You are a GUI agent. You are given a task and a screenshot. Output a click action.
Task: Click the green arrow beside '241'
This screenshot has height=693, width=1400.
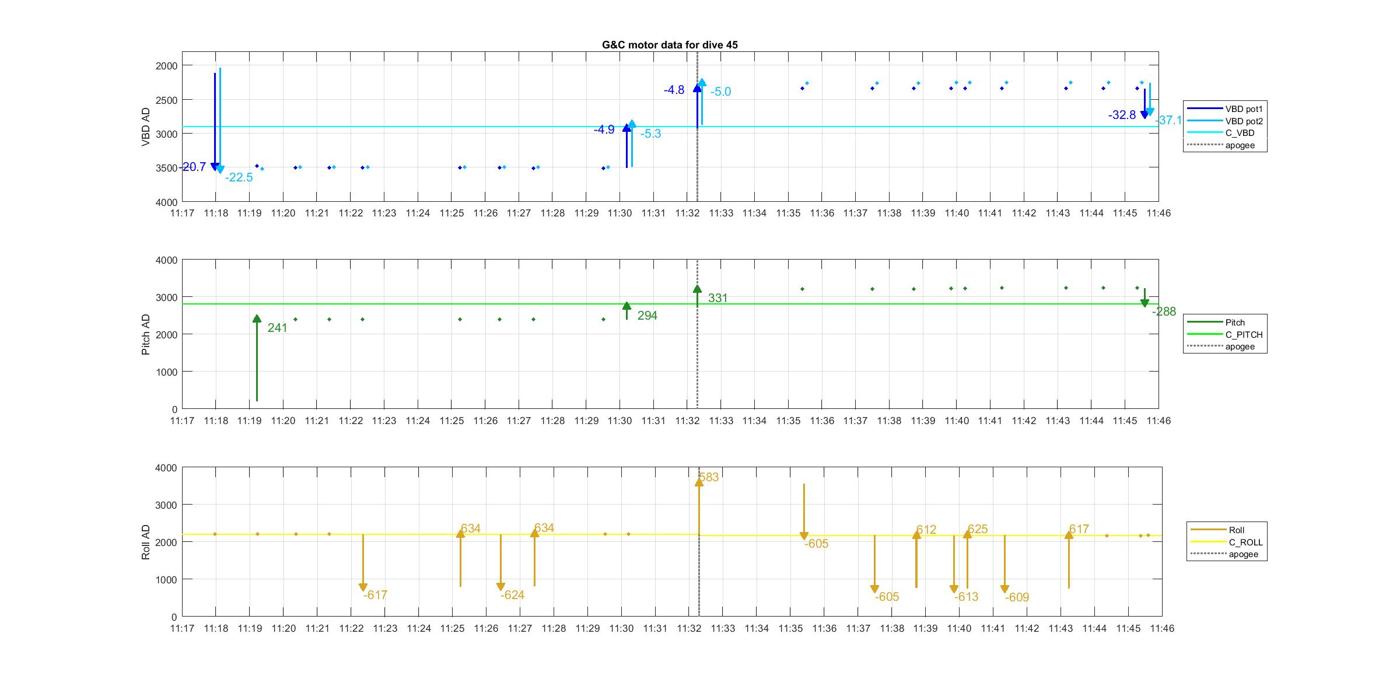pyautogui.click(x=257, y=358)
